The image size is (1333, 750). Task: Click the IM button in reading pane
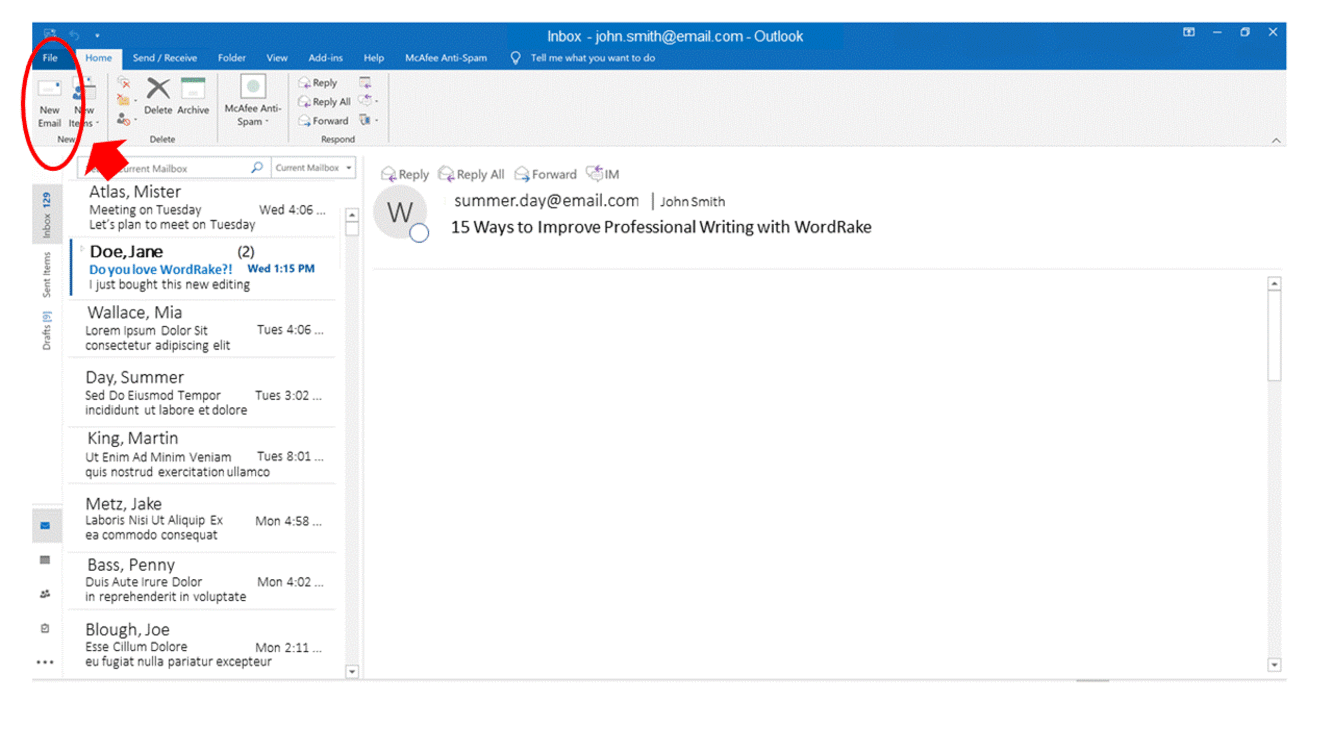coord(603,174)
